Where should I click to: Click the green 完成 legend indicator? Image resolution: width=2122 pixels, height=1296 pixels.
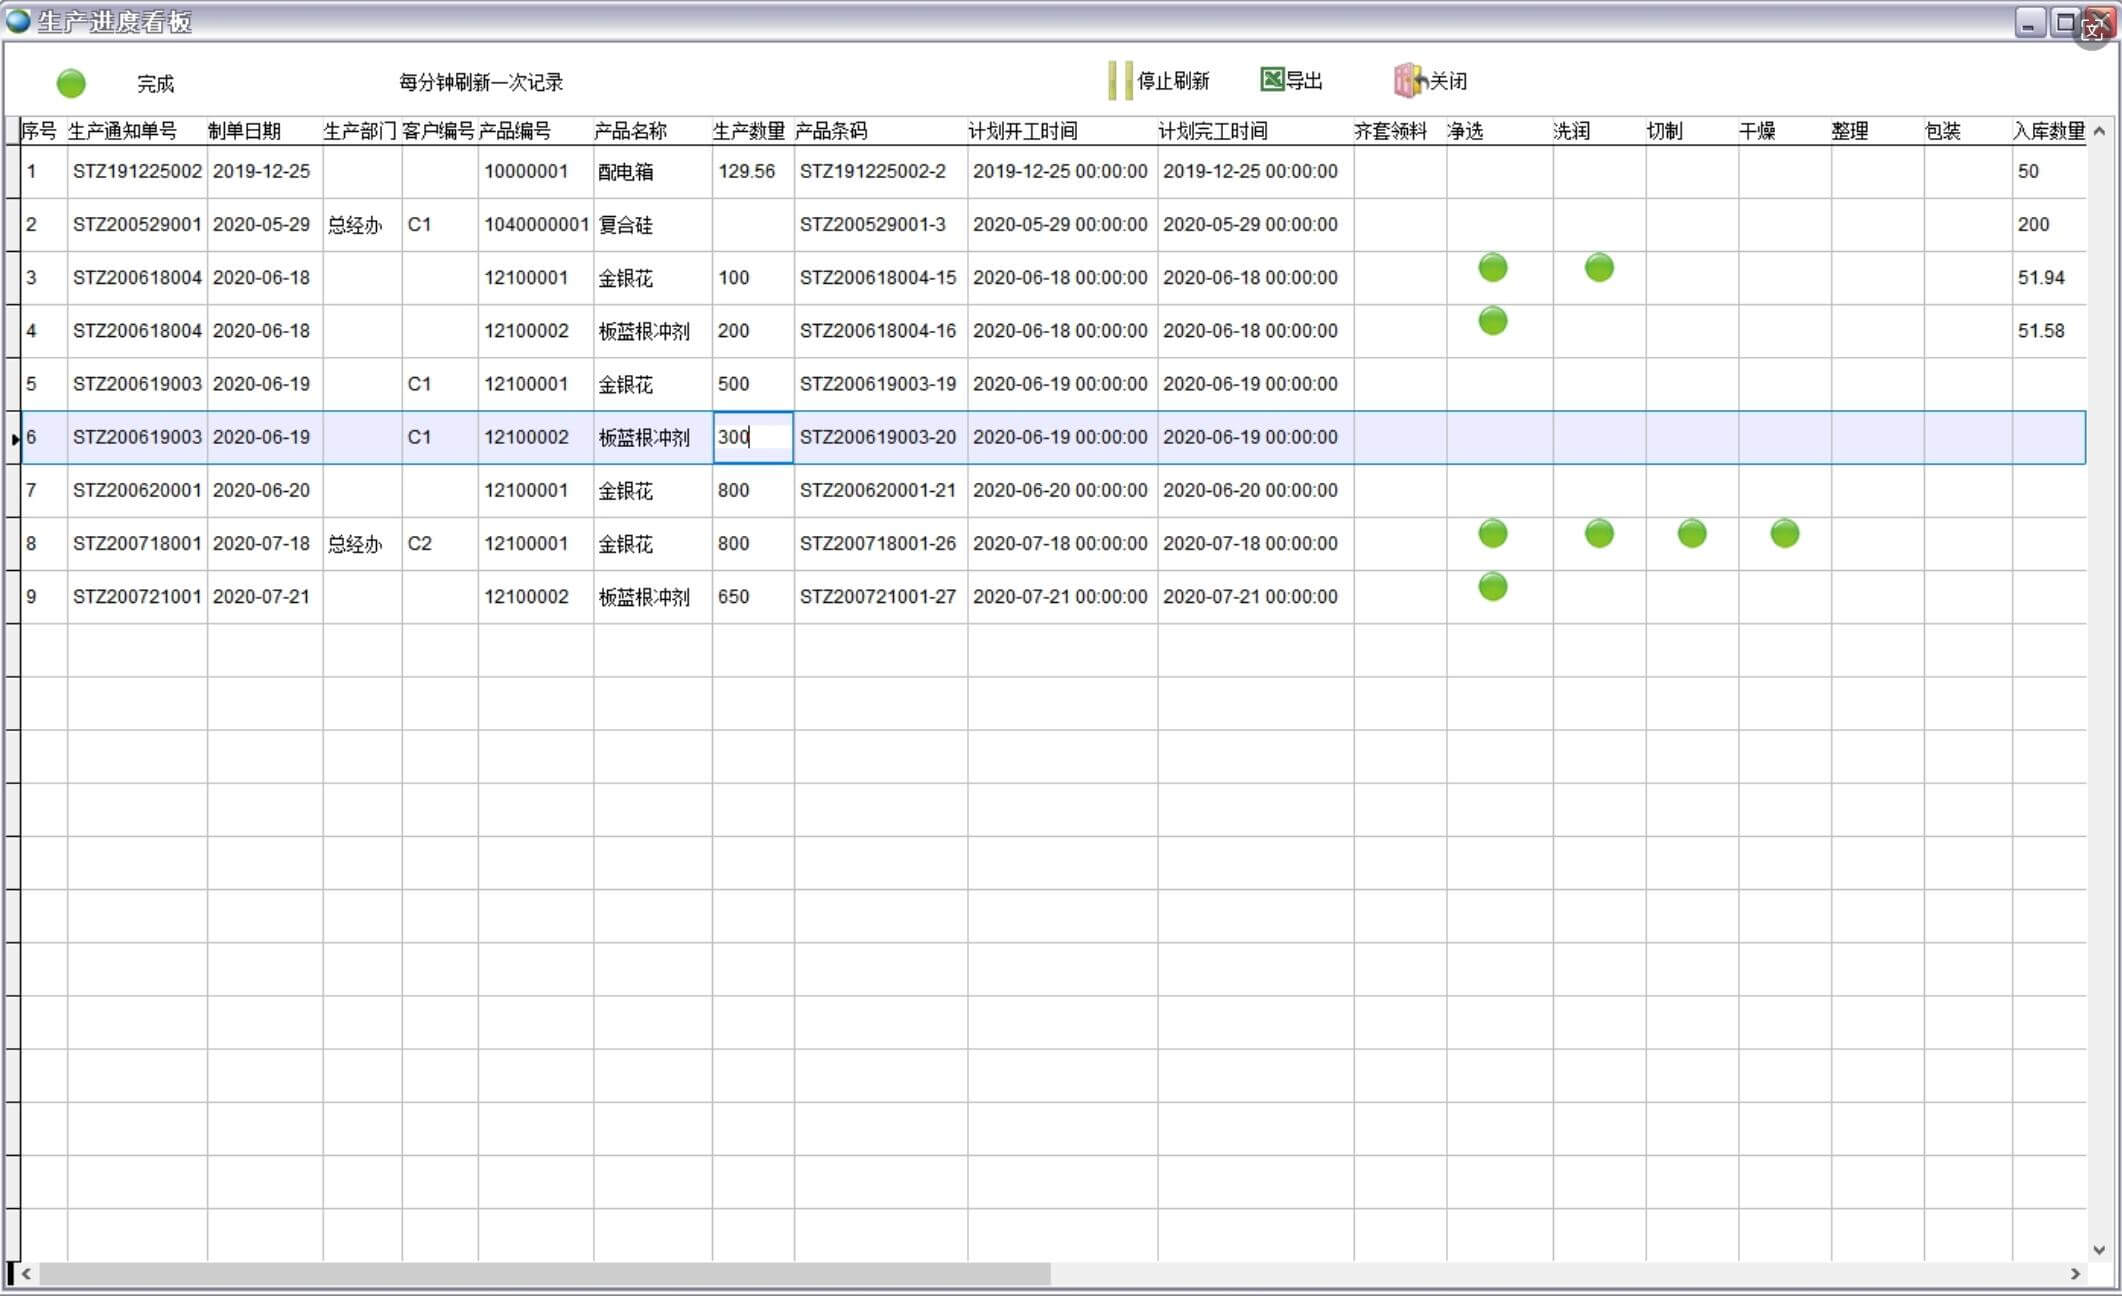(71, 83)
